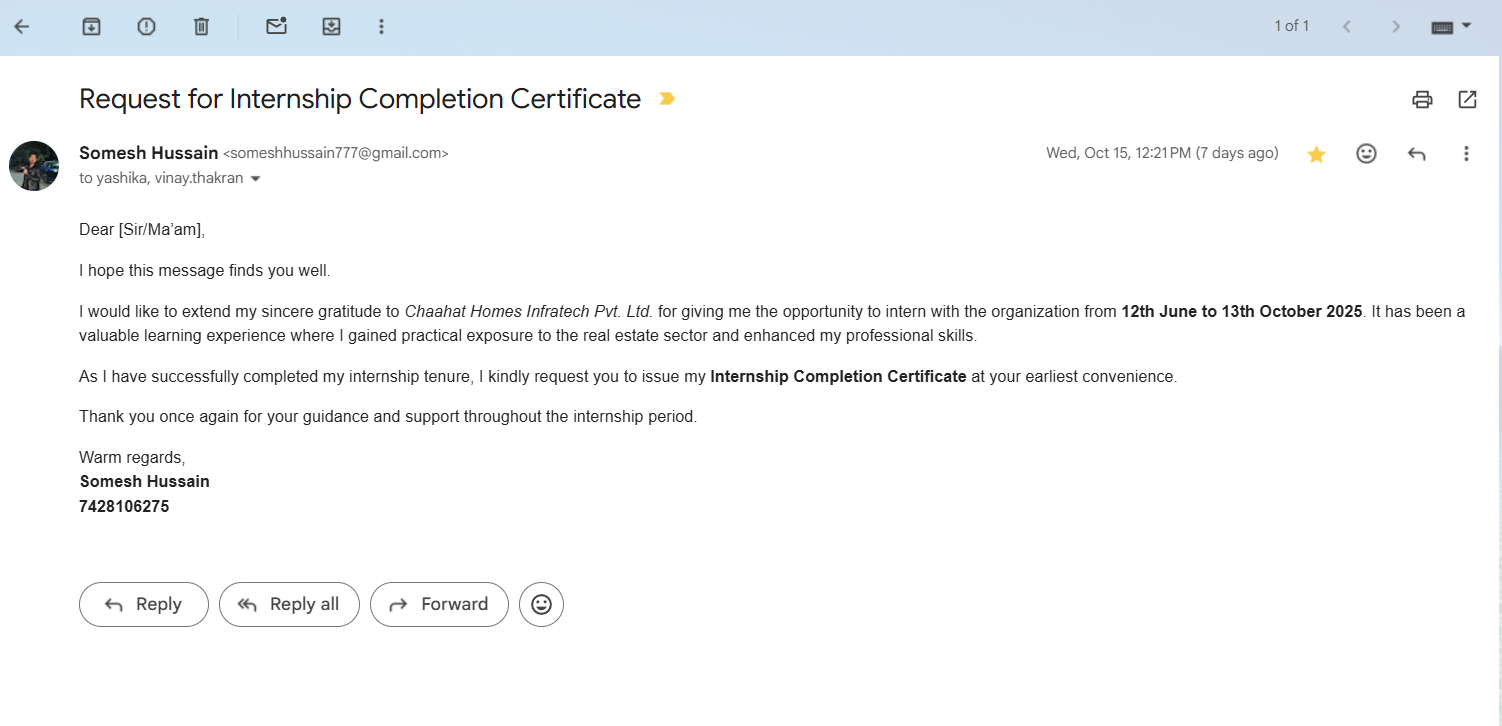
Task: Mark the email as unread
Action: click(x=276, y=27)
